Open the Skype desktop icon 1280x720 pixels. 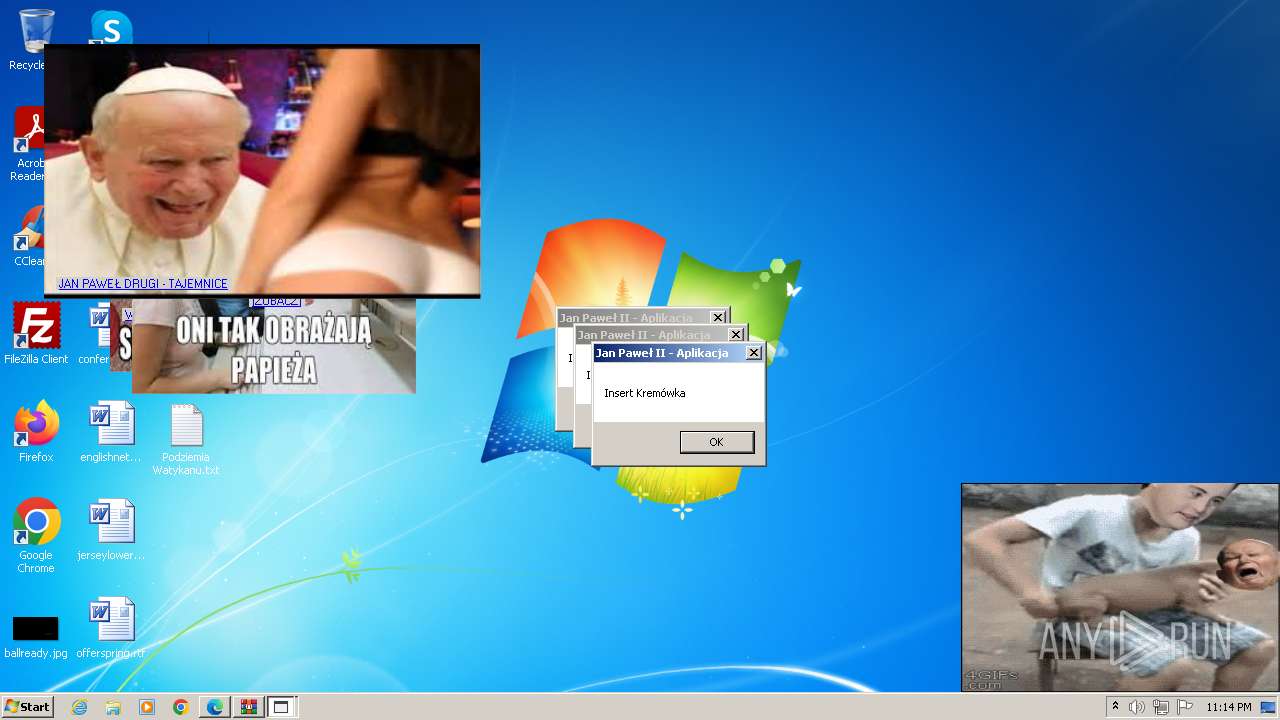point(111,27)
